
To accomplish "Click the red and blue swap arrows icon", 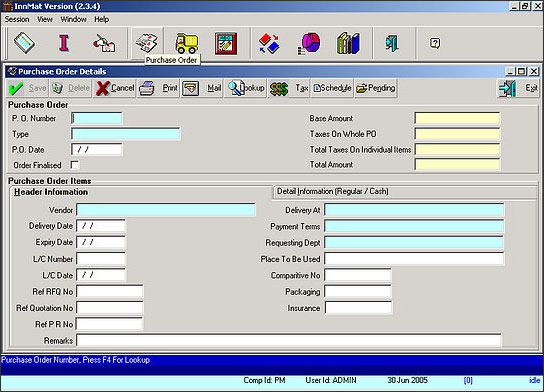I will (x=269, y=44).
